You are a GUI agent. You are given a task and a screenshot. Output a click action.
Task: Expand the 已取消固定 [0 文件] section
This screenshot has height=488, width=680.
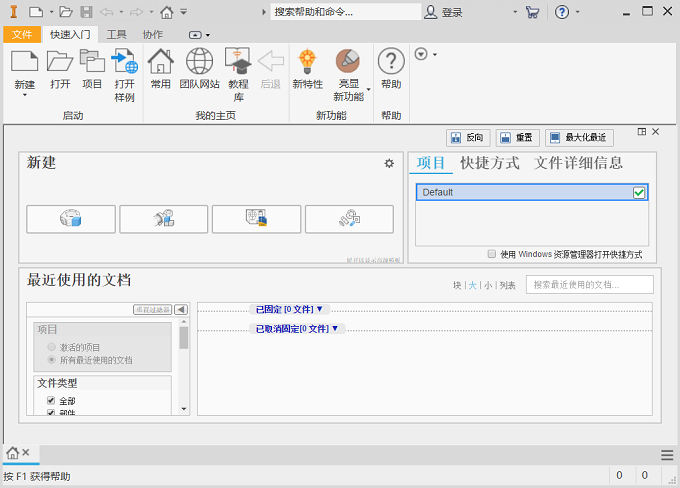(297, 329)
